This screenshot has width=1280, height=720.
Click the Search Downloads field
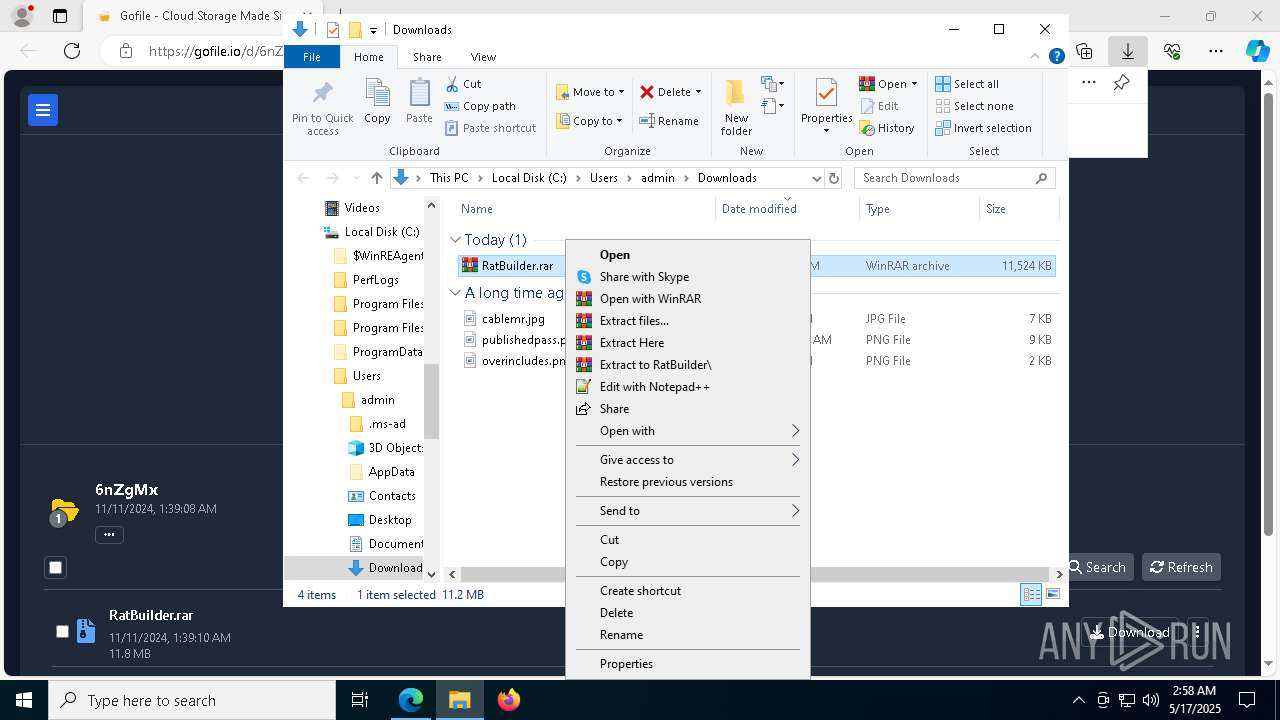(955, 178)
